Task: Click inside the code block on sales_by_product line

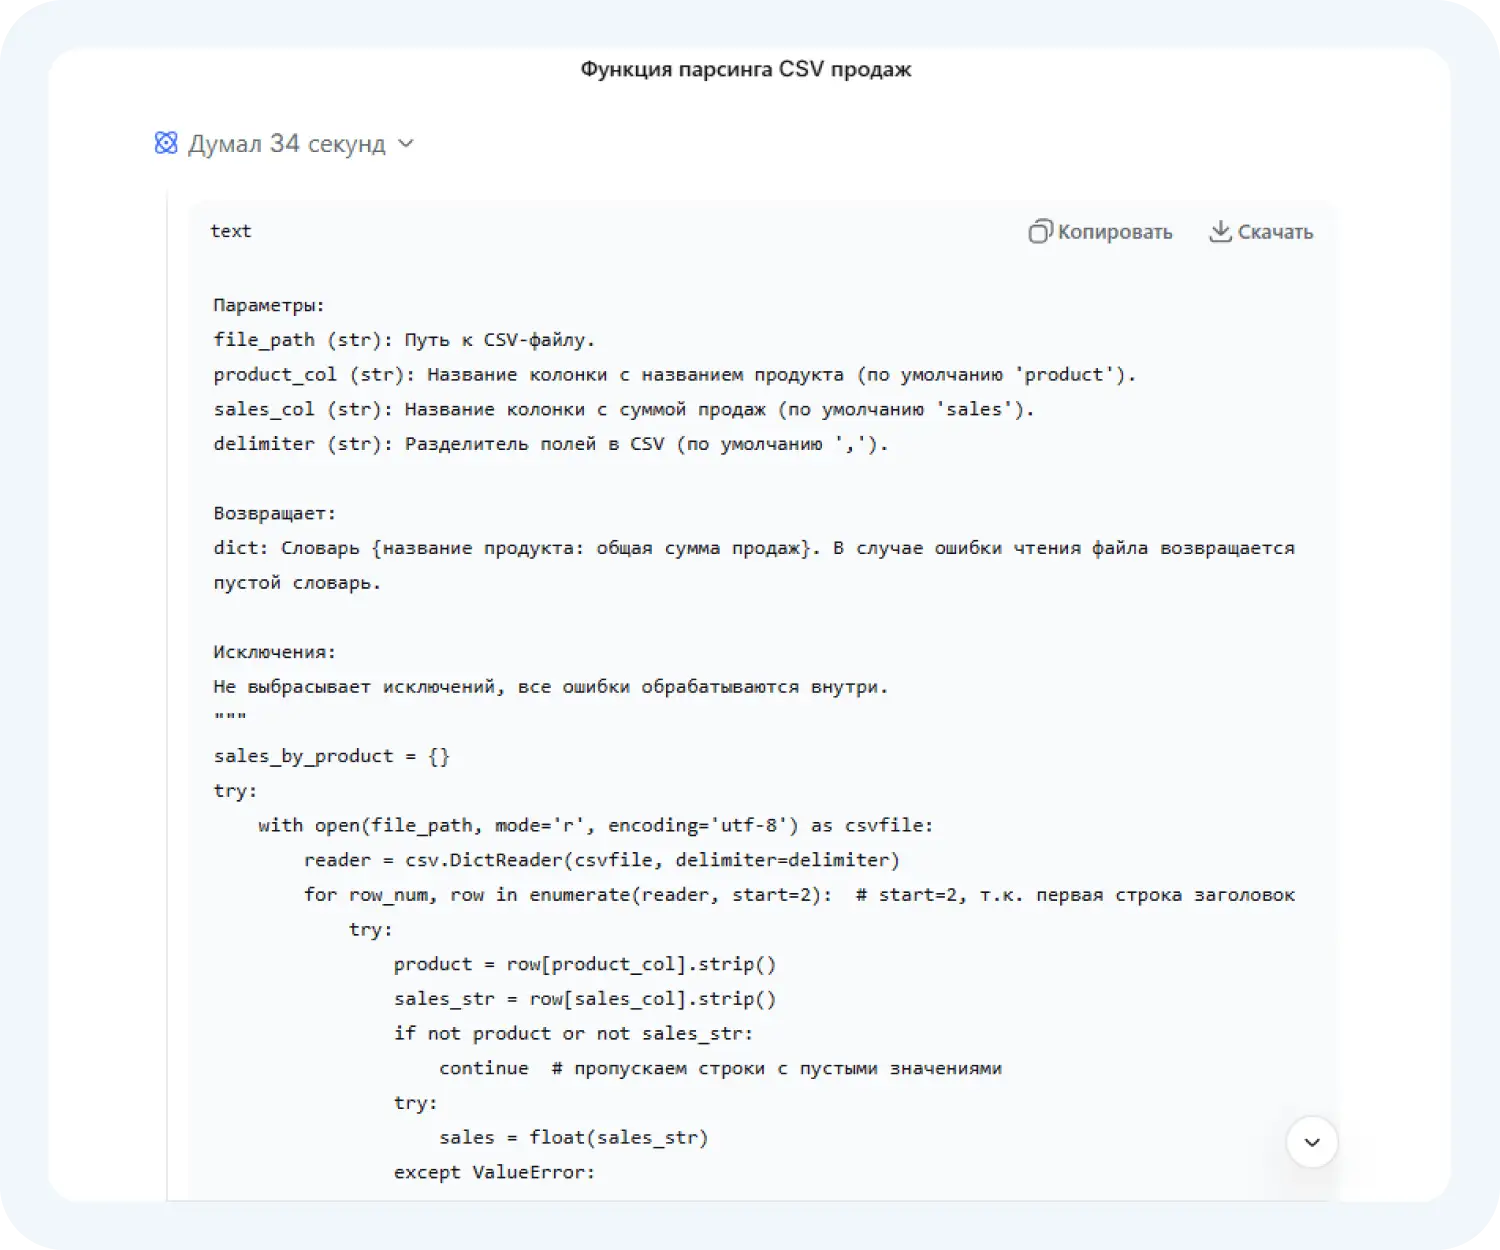Action: pos(330,755)
